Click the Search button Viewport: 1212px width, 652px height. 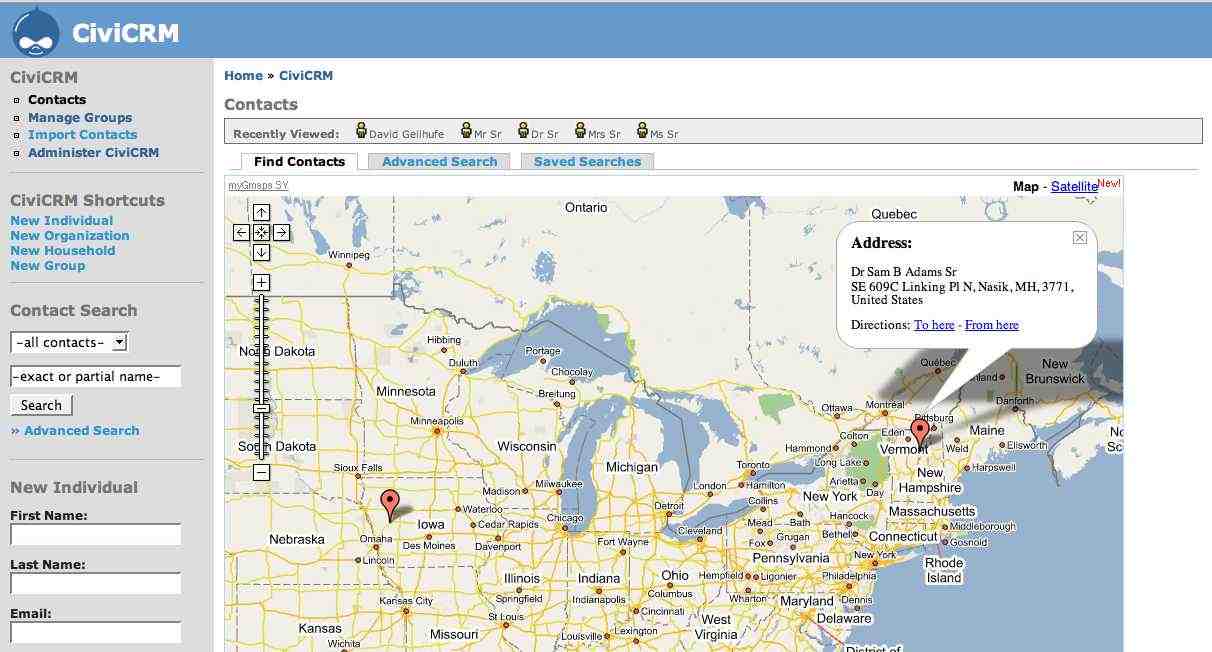tap(41, 405)
